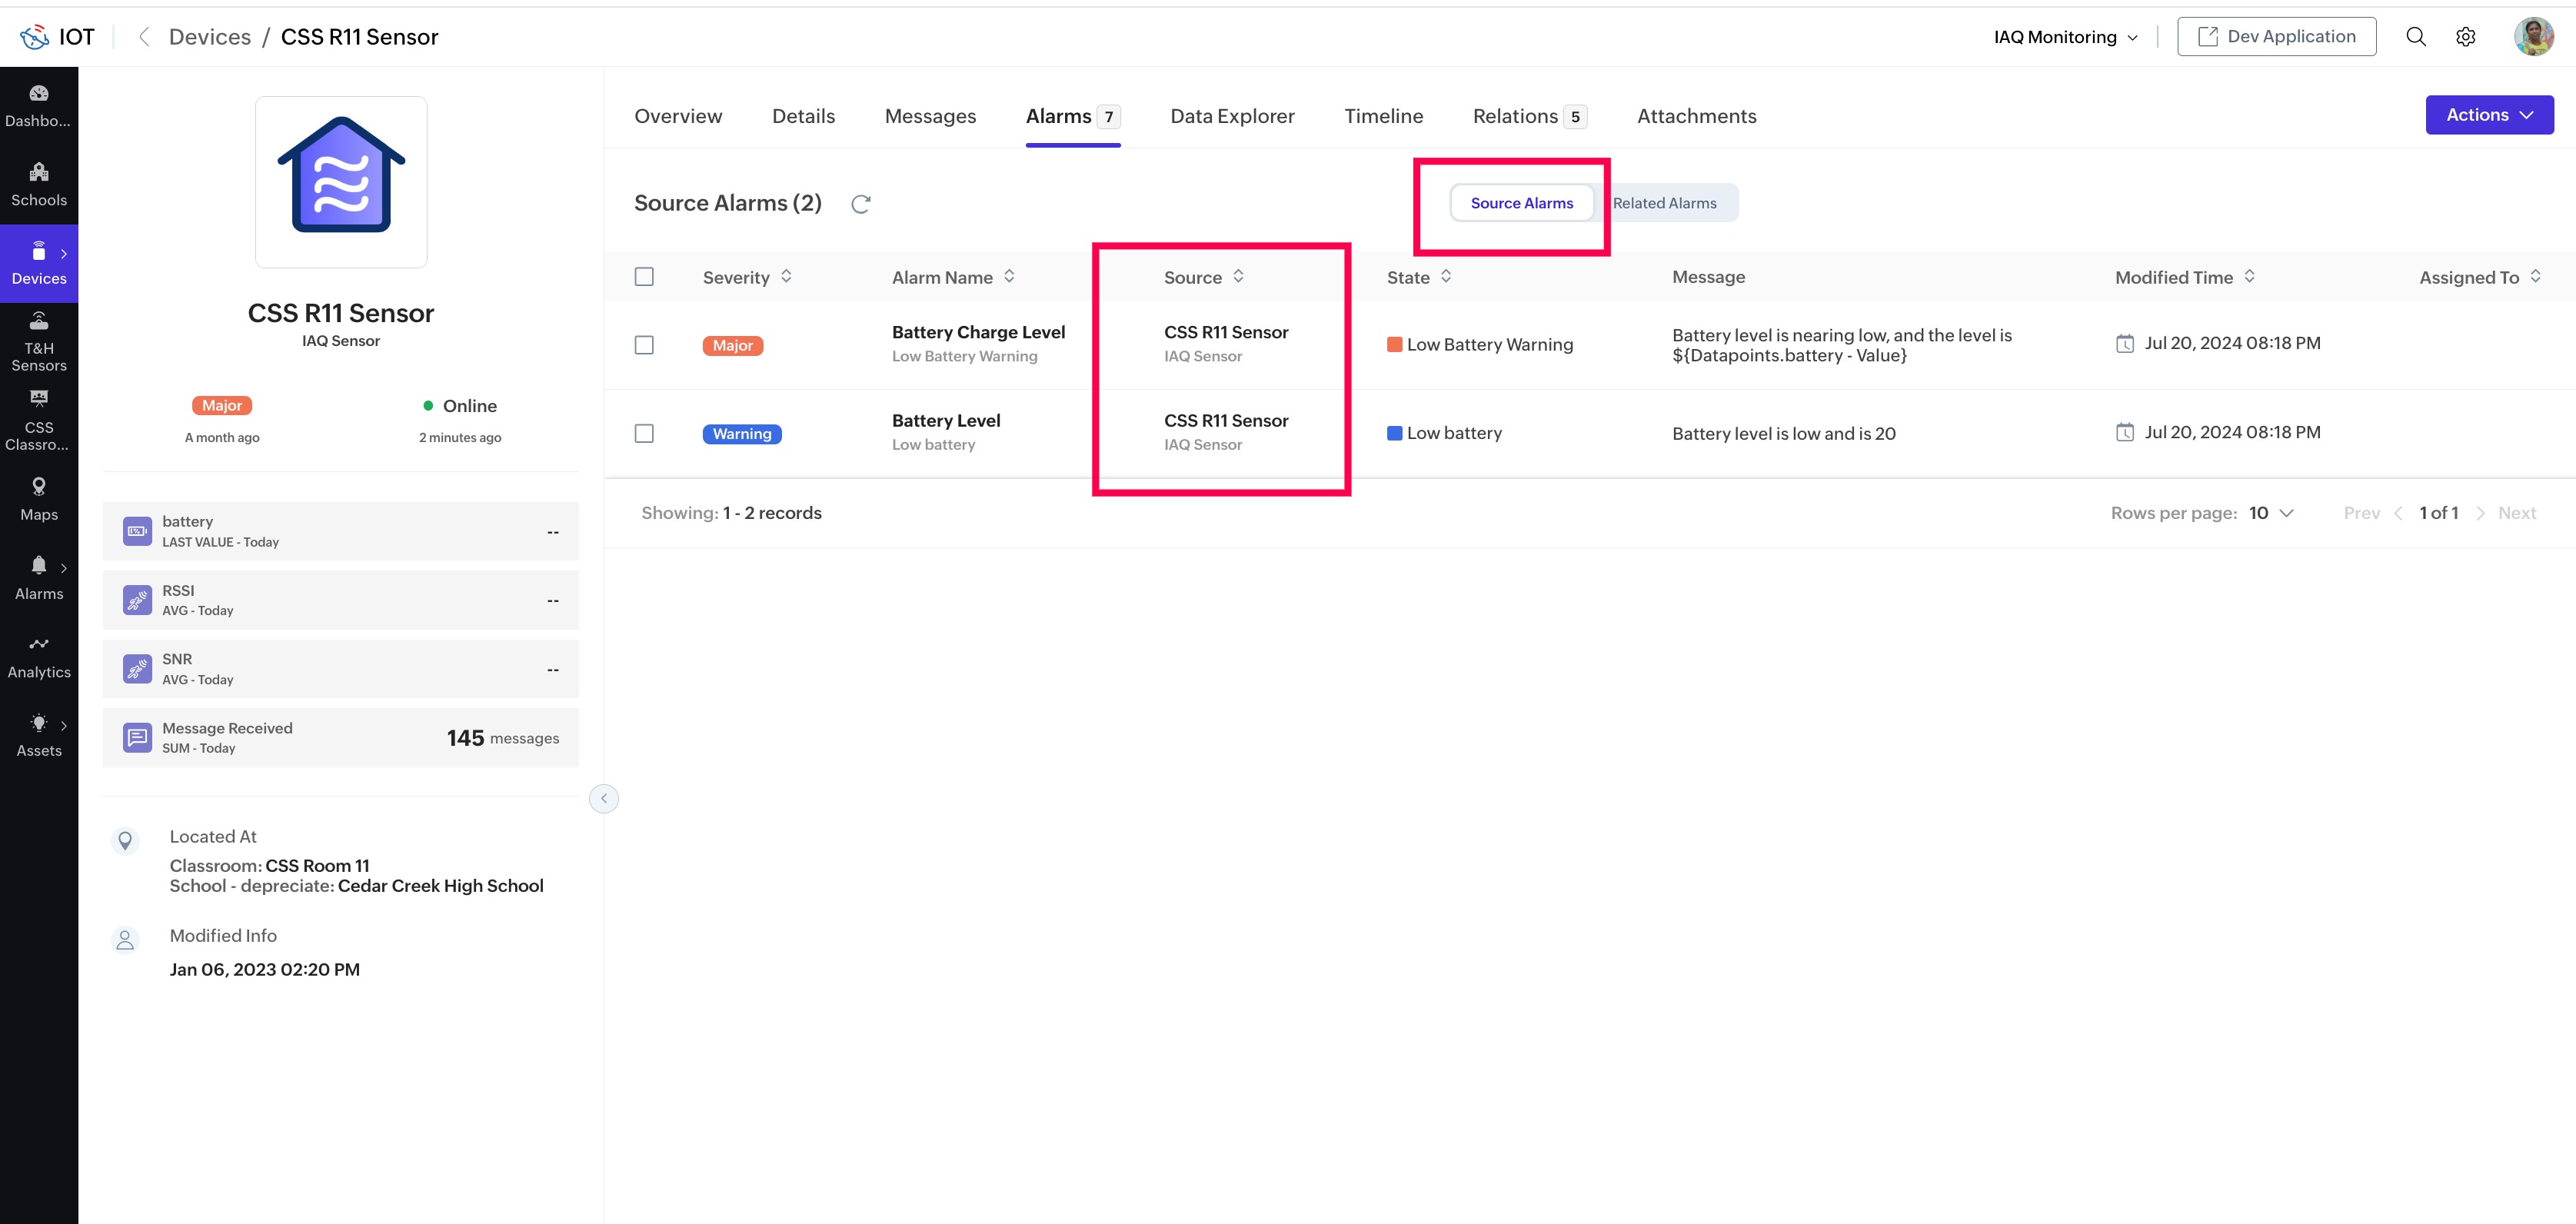The image size is (2576, 1224).
Task: Go to Schools in the sidebar
Action: point(39,184)
